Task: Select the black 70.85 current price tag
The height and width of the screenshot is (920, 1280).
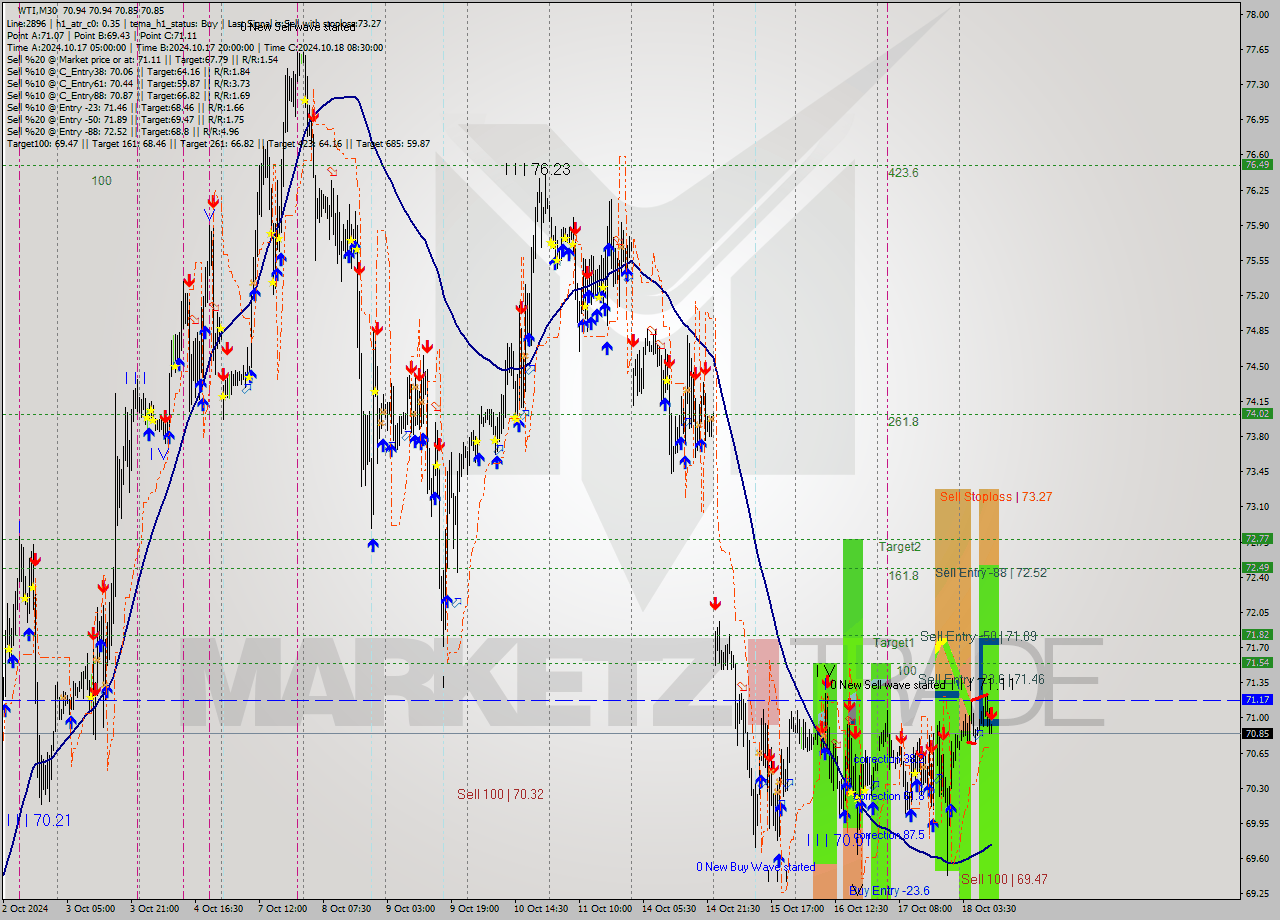Action: click(x=1257, y=733)
